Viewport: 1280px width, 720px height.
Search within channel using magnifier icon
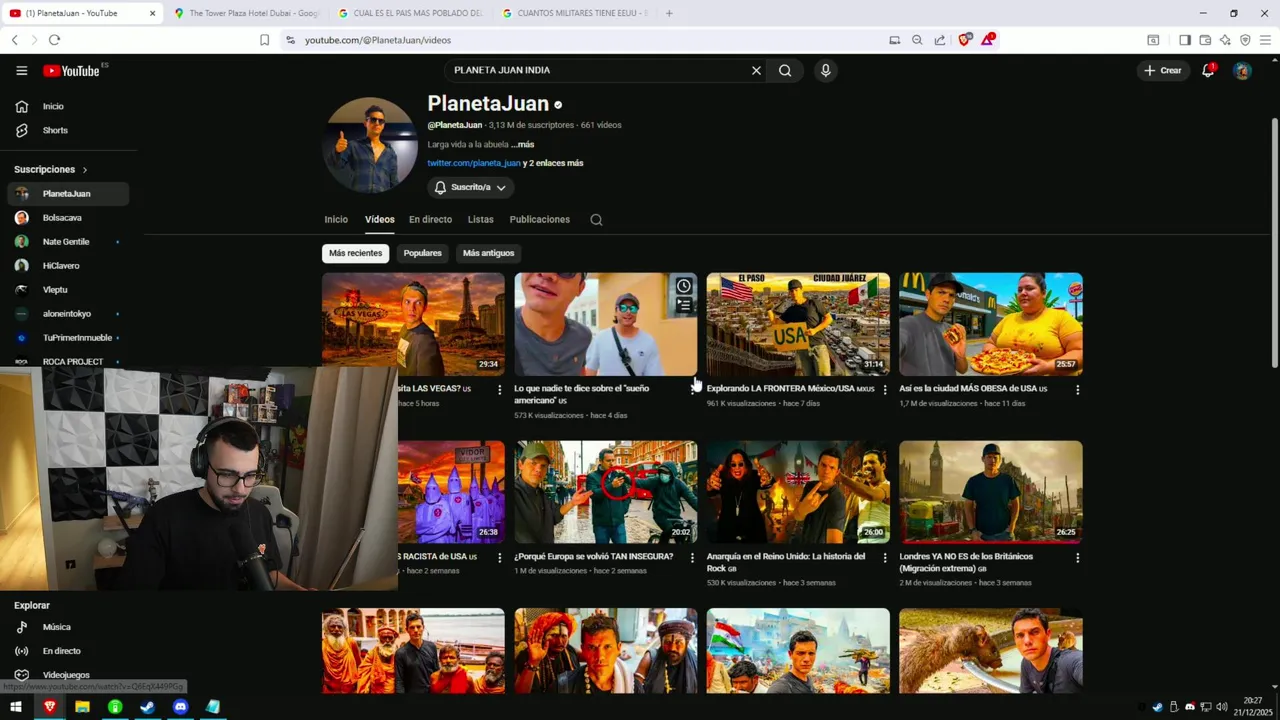596,220
